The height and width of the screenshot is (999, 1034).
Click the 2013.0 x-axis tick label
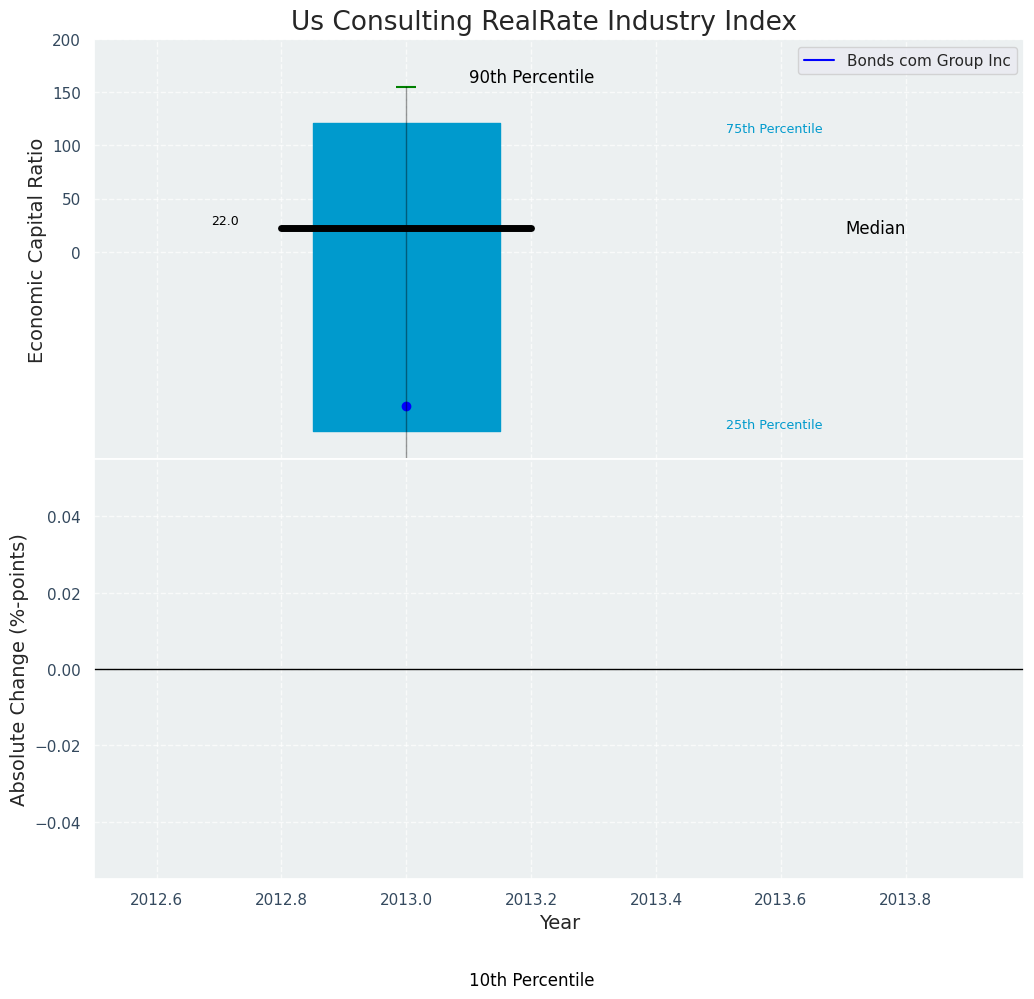click(x=406, y=899)
